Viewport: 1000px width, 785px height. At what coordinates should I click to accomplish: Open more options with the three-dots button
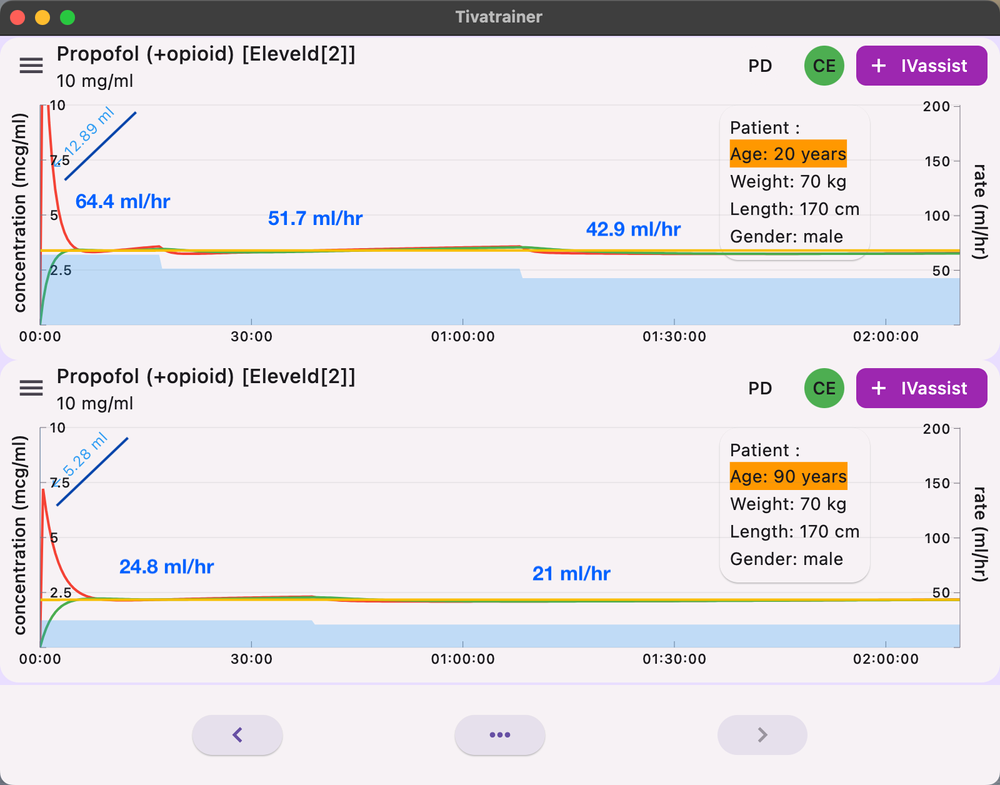(500, 735)
